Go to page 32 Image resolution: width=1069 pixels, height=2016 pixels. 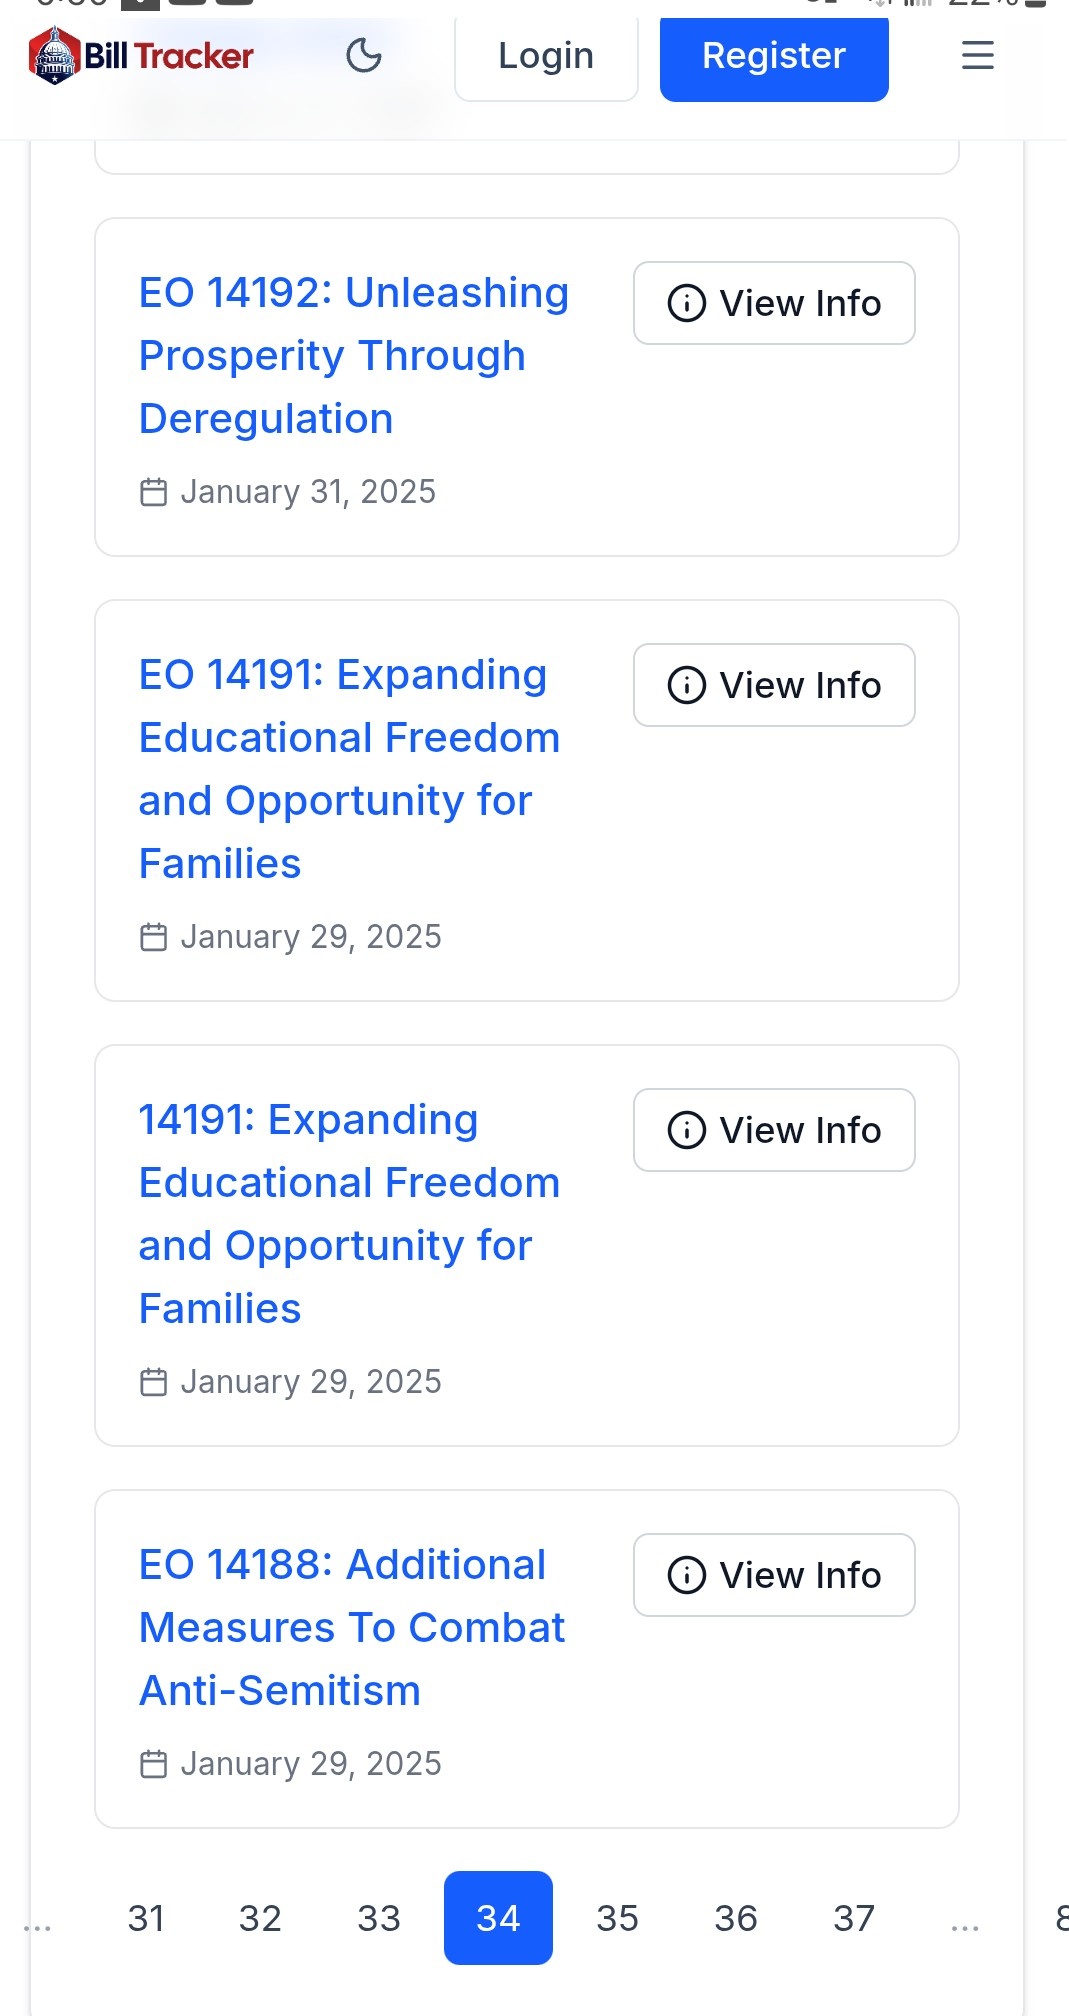(x=260, y=1918)
